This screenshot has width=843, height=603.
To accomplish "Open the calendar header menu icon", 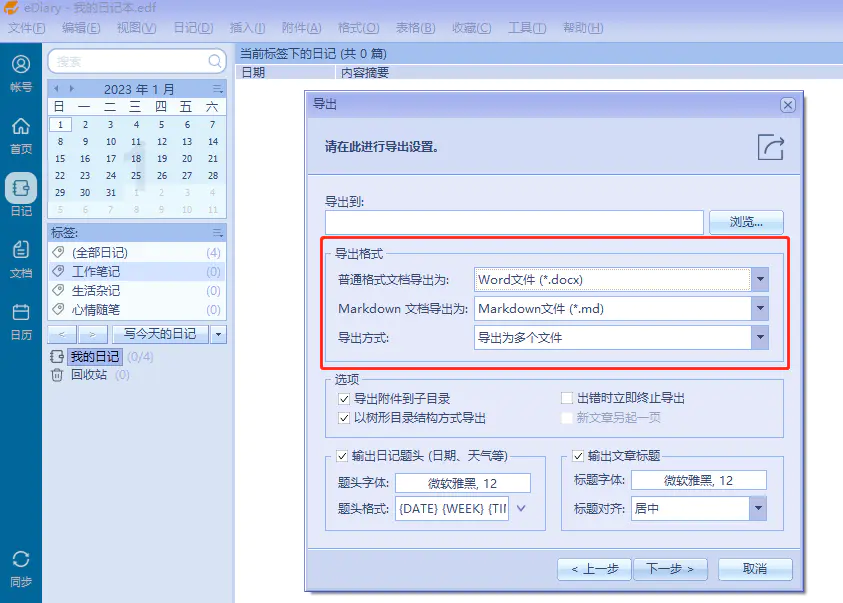I will coord(217,89).
